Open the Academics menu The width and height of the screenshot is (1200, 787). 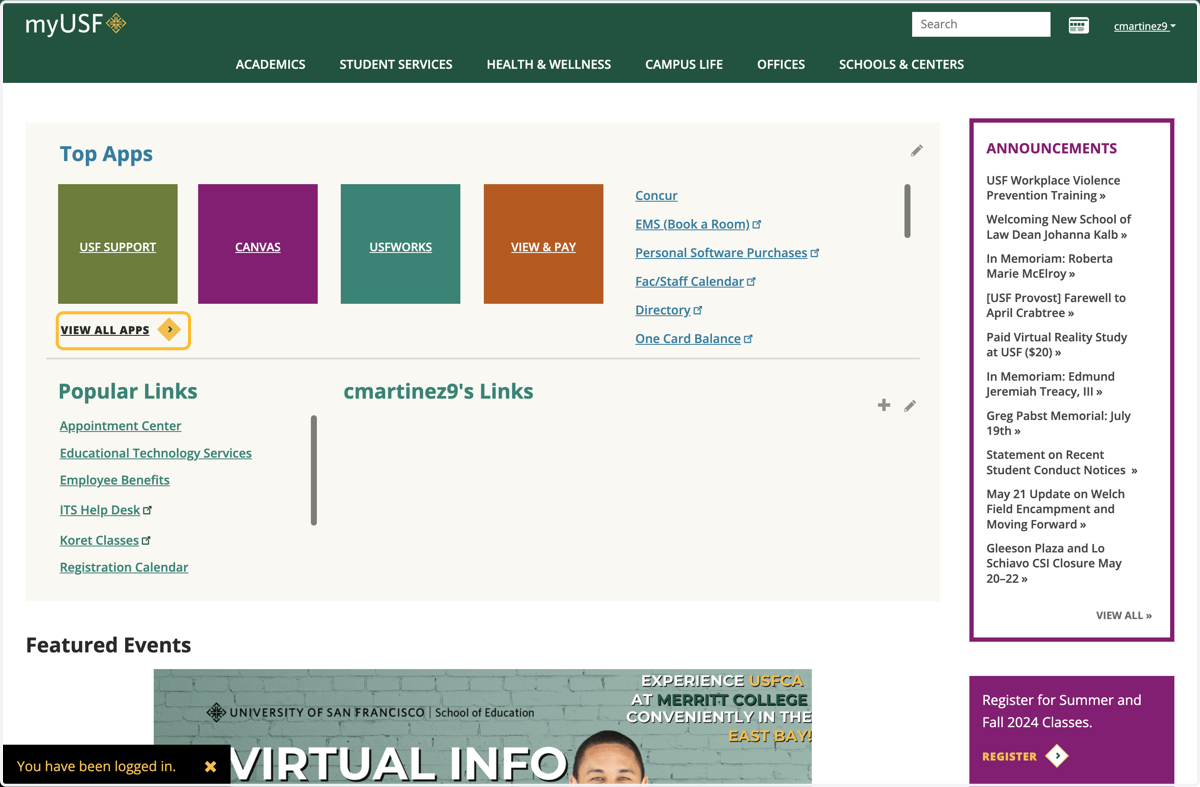tap(270, 64)
